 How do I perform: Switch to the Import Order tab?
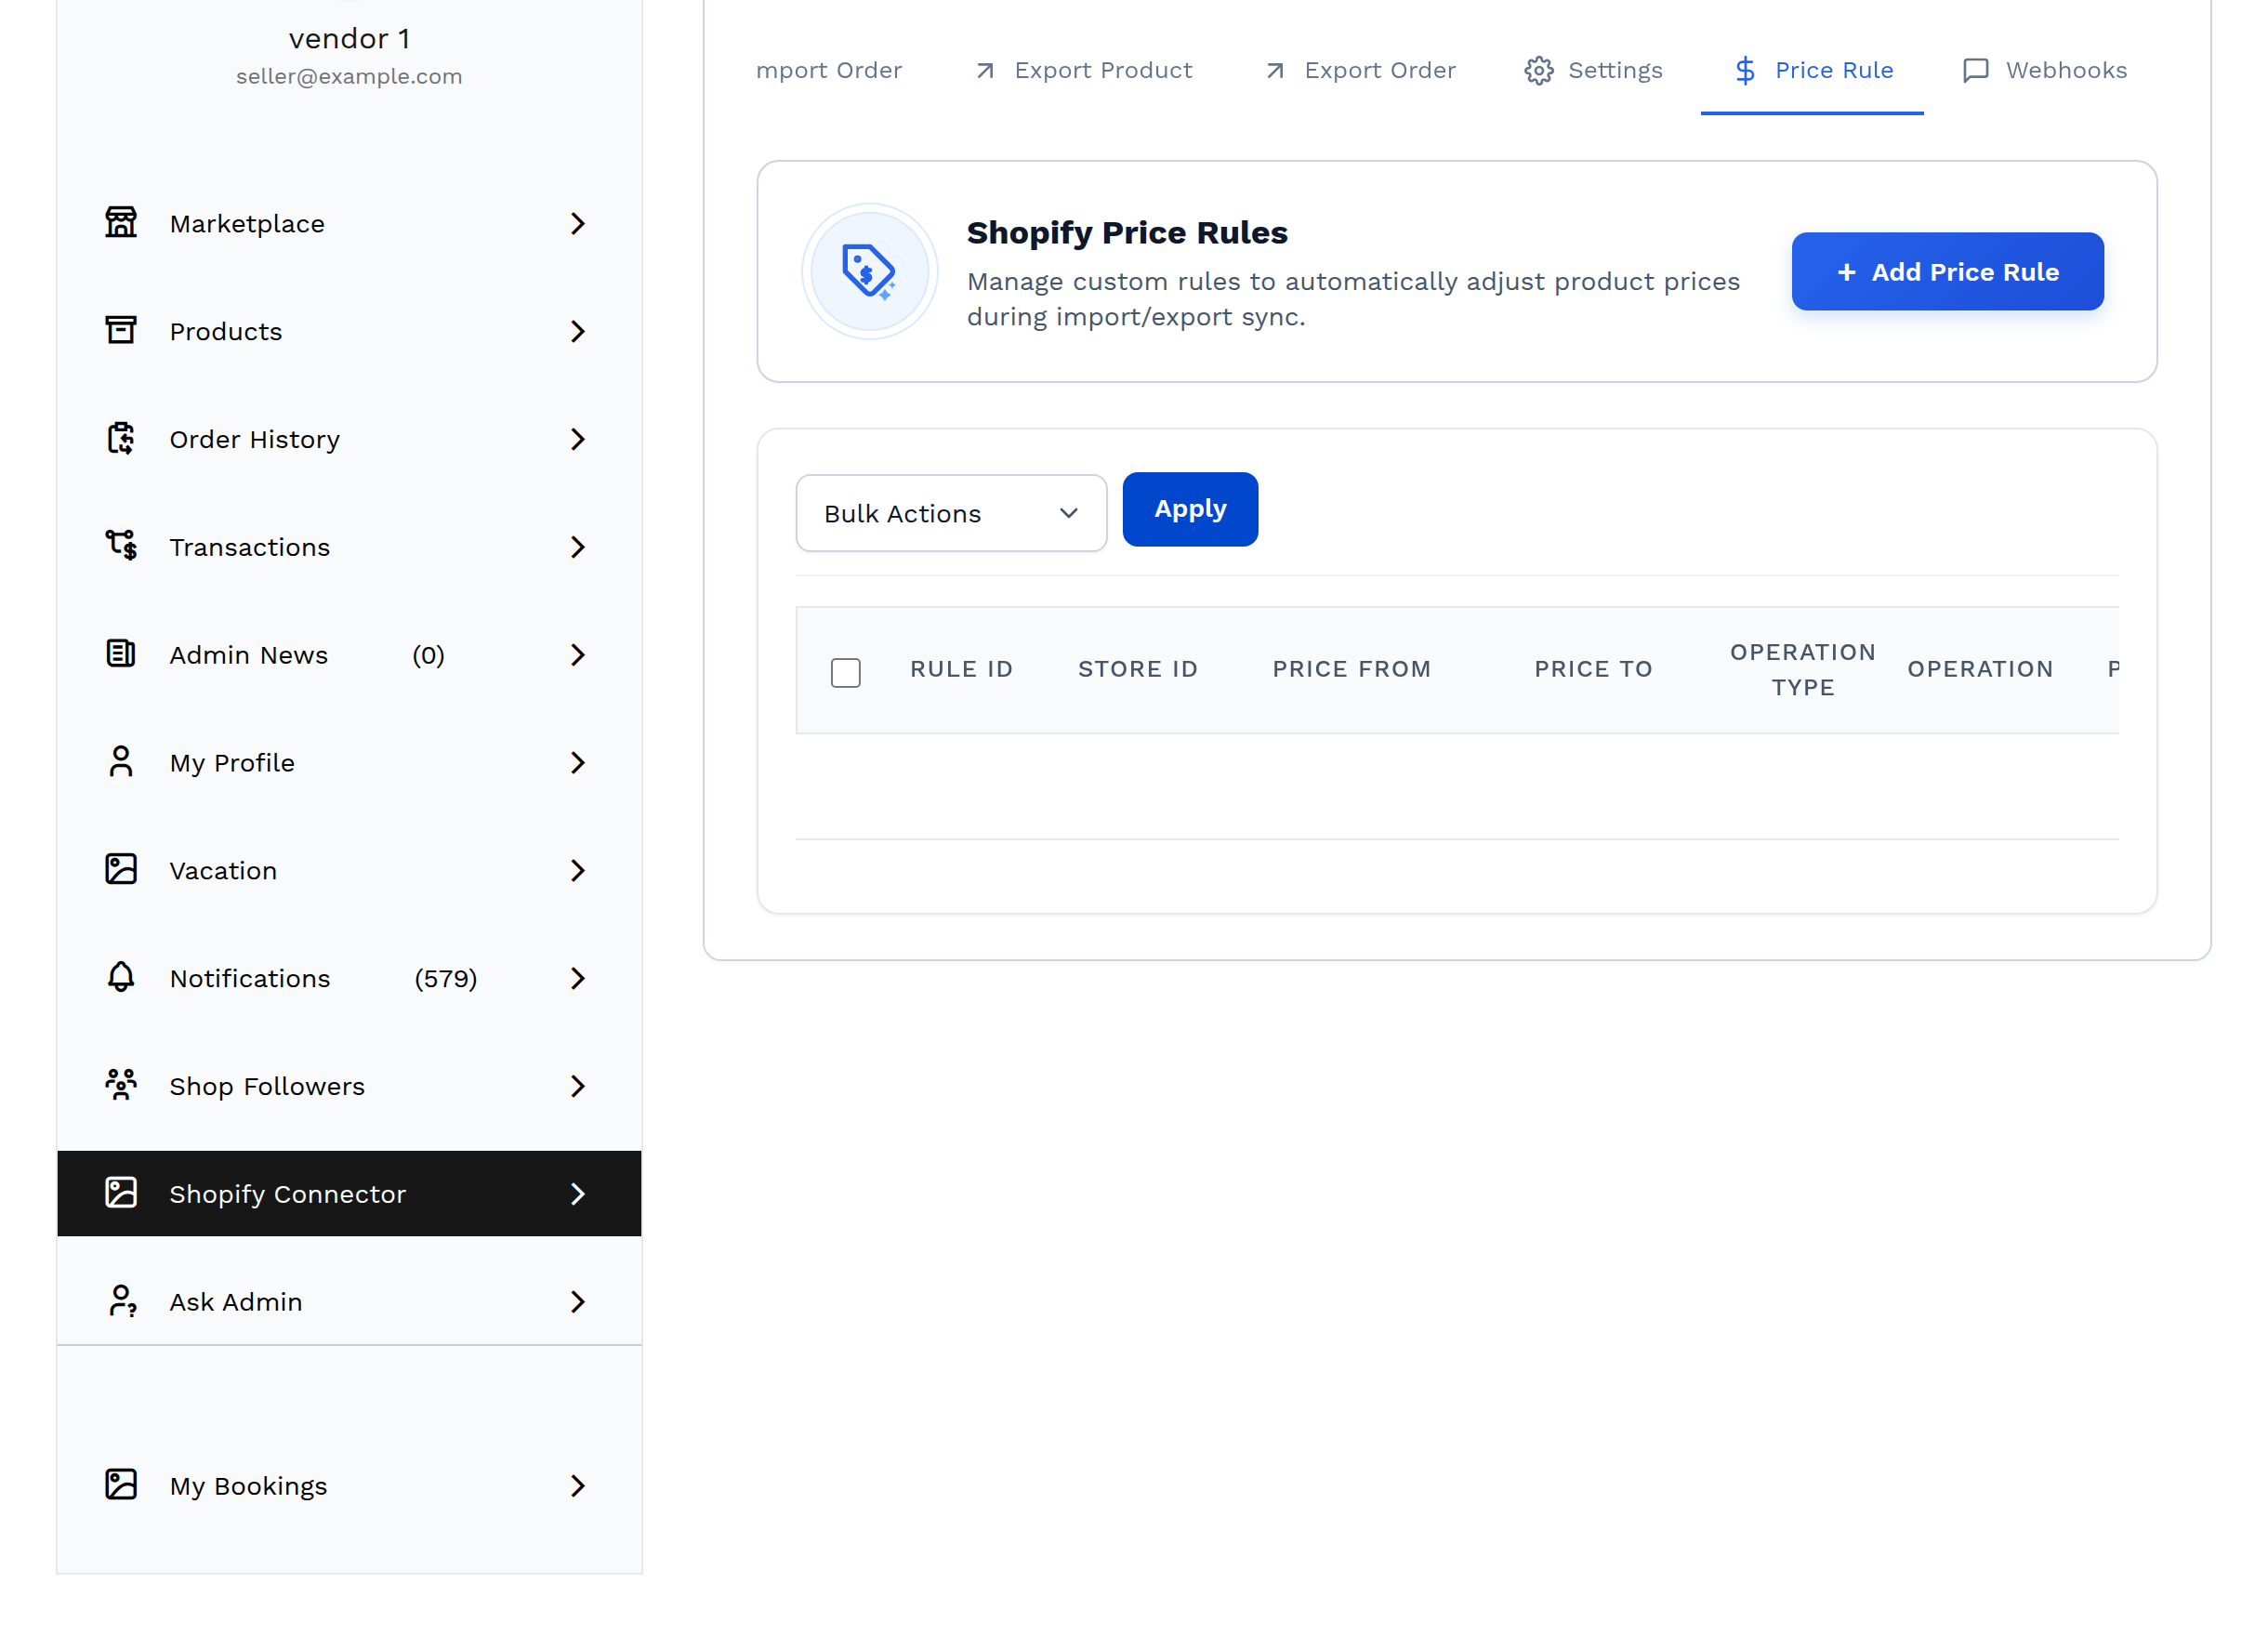(829, 70)
